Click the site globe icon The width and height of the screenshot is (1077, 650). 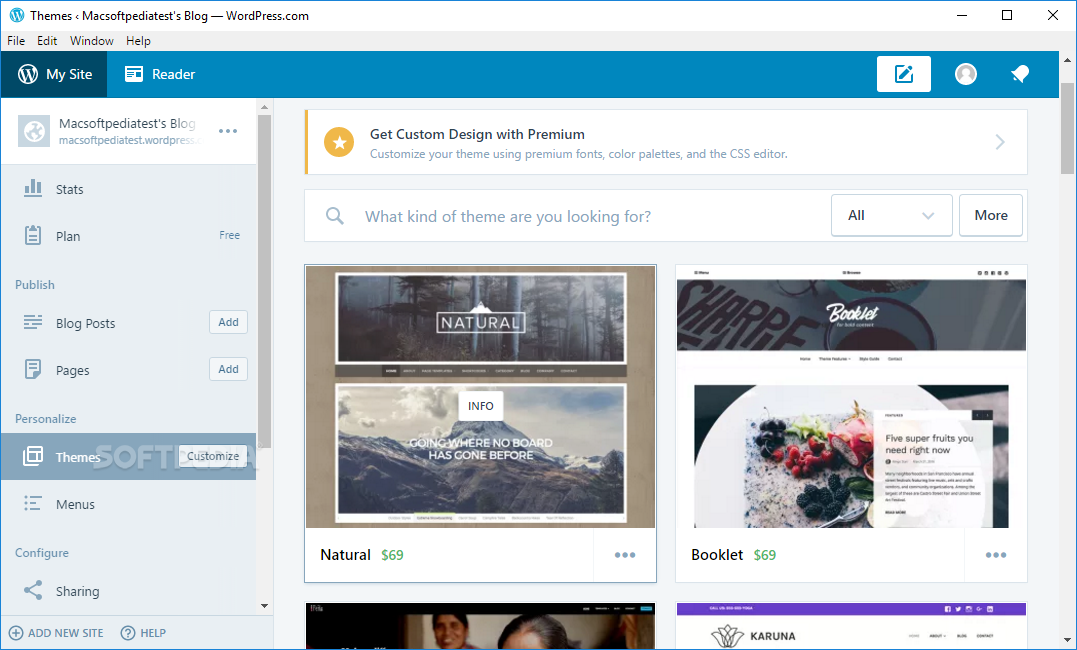(34, 131)
